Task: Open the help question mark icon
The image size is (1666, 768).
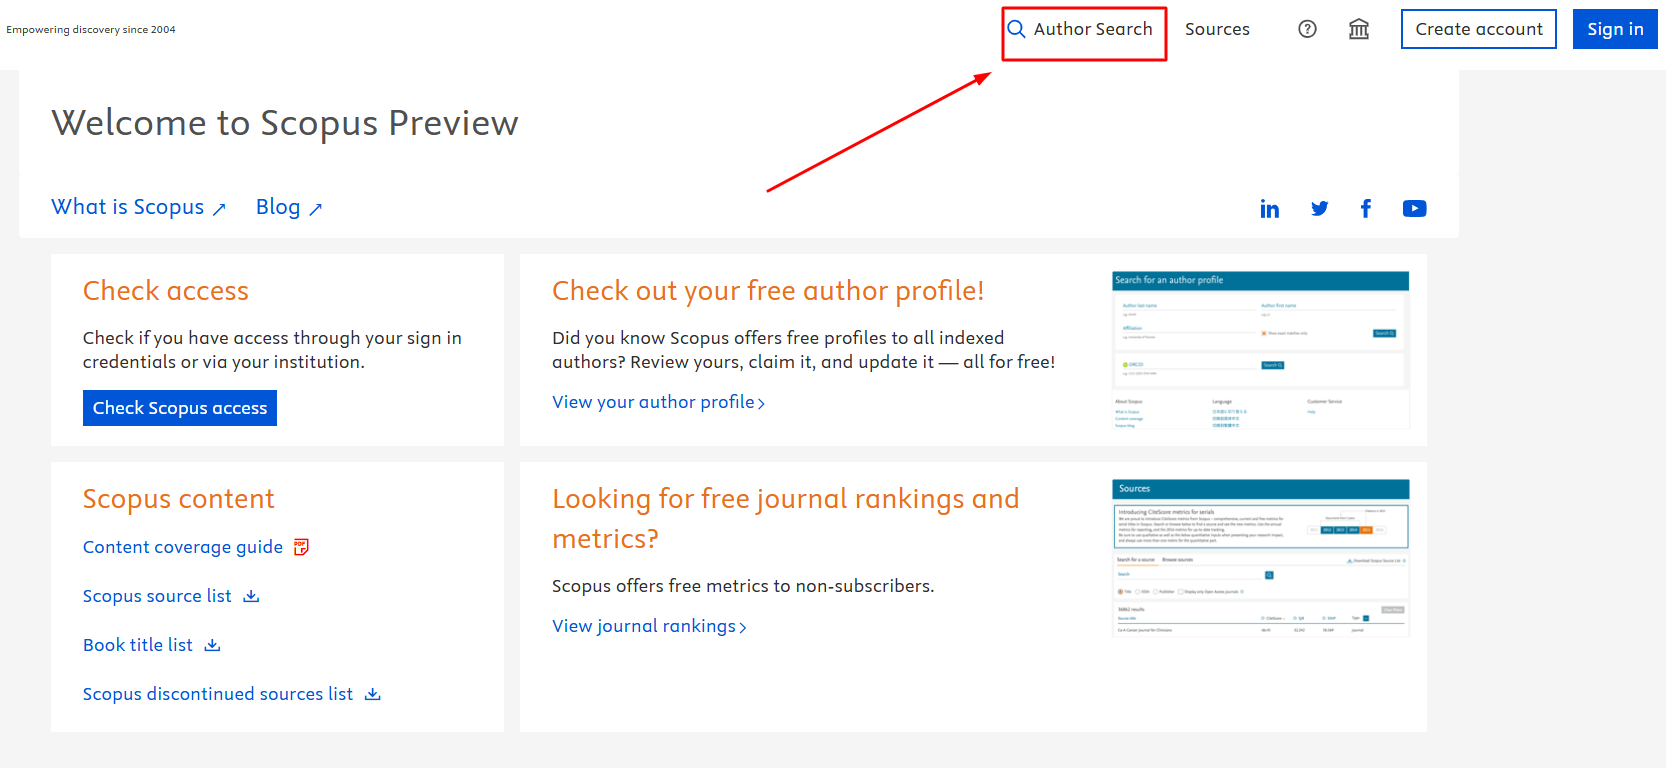Action: (x=1307, y=29)
